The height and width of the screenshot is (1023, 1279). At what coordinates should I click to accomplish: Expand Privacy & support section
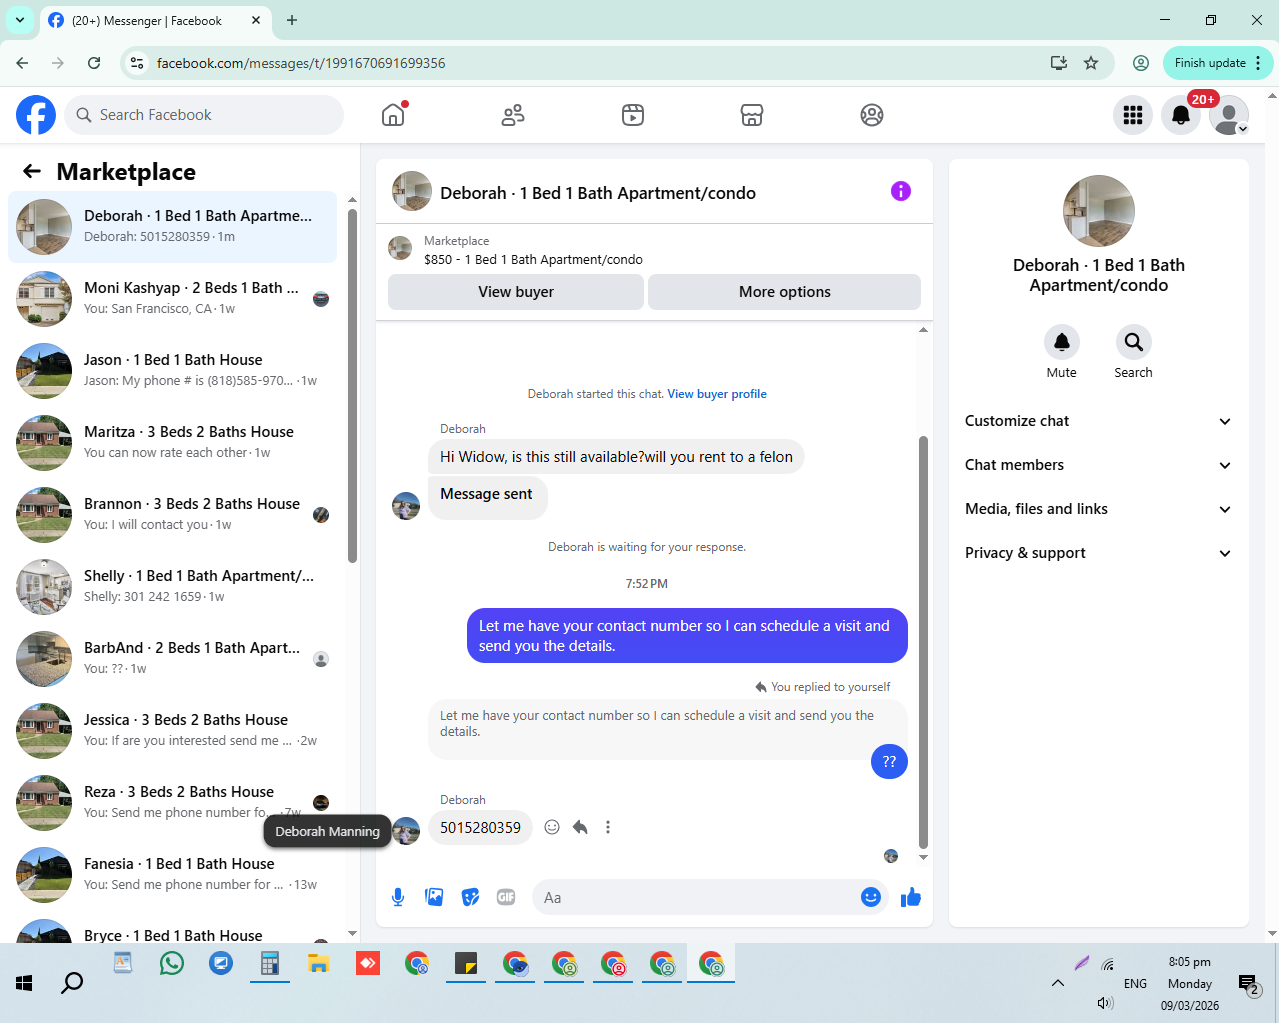[x=1098, y=553]
